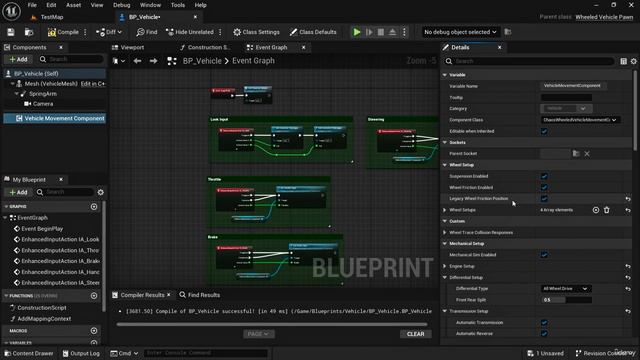Screen dimensions: 640x360
Task: Open Differential Type dropdown
Action: pos(566,289)
